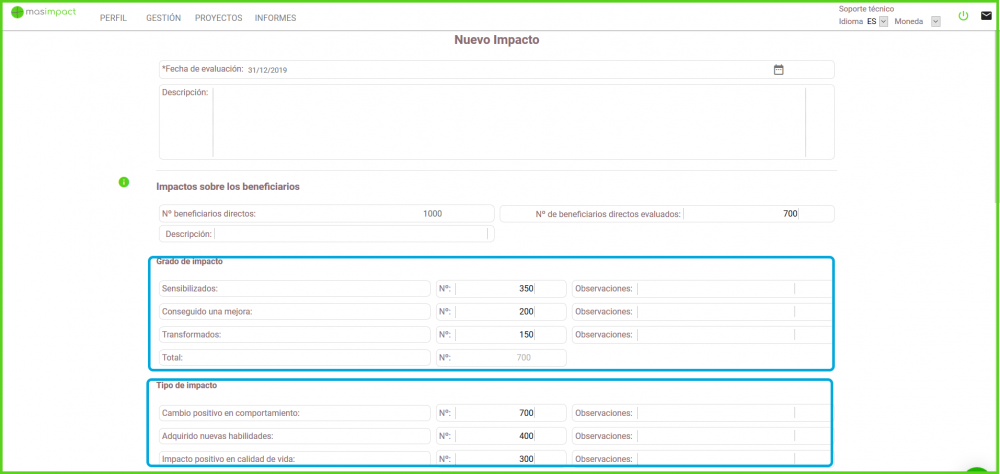
Task: Click the Fecha de evaluación date field
Action: (500, 70)
